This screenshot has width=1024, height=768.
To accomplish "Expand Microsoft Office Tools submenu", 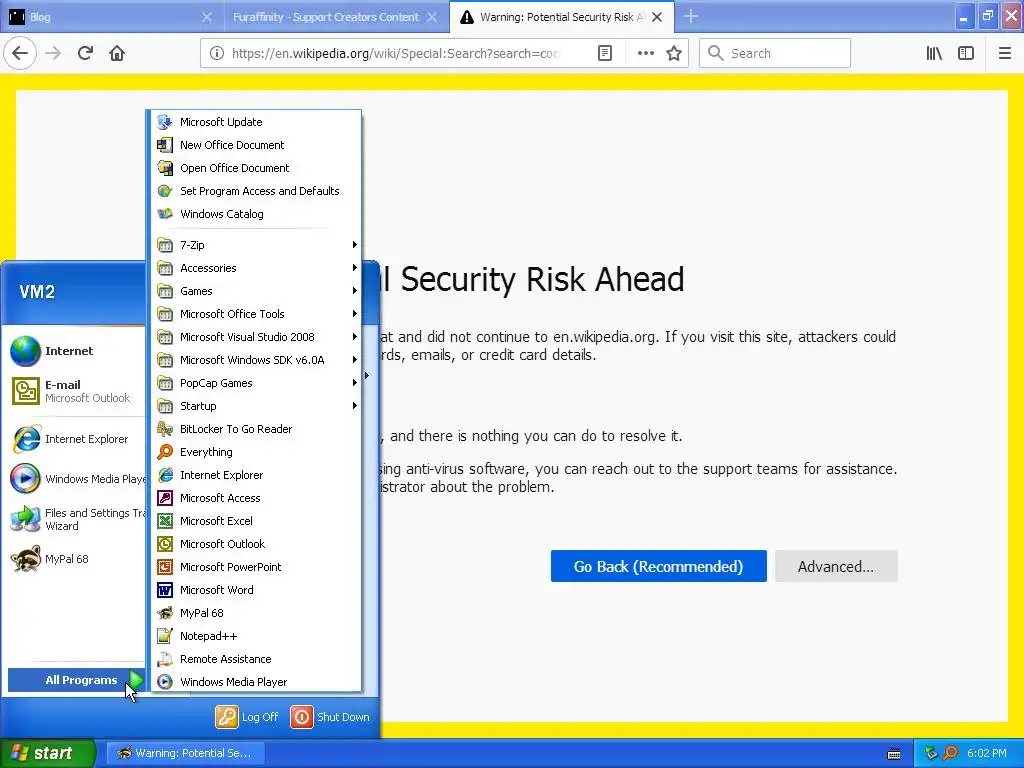I will 256,314.
